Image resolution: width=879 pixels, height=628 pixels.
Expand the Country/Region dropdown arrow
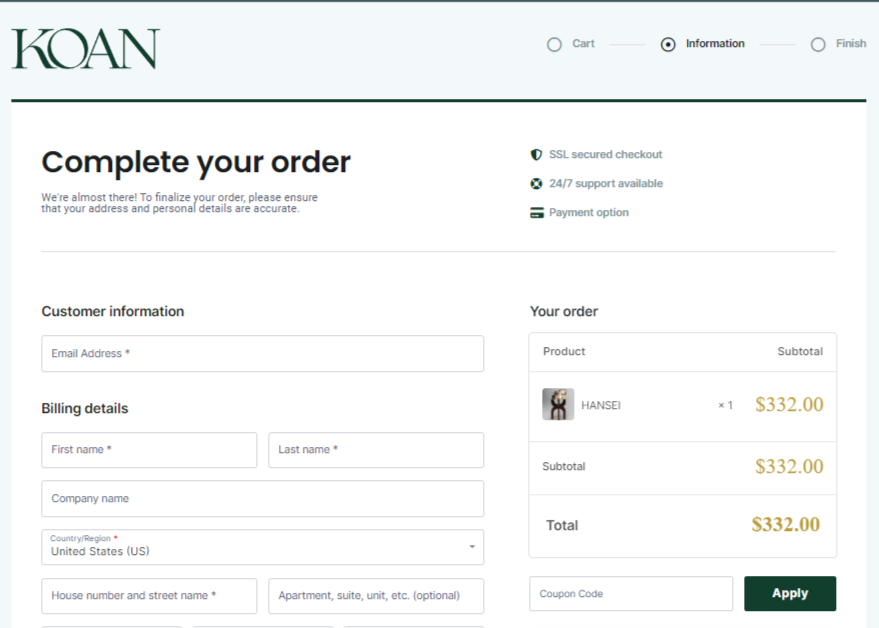point(472,547)
